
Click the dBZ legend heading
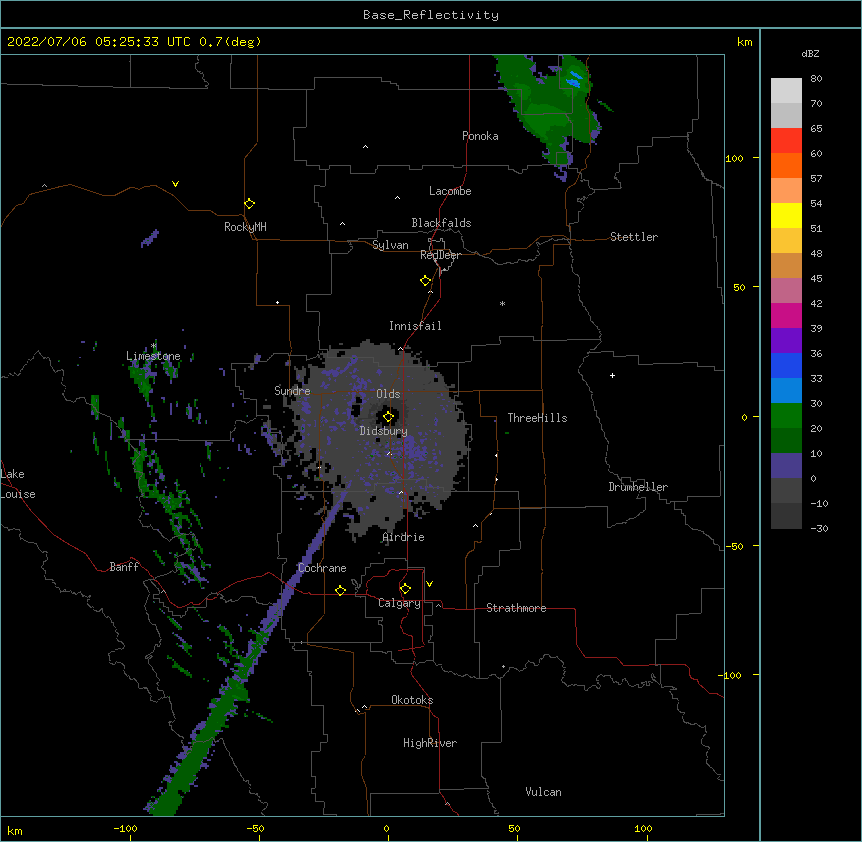coord(810,53)
